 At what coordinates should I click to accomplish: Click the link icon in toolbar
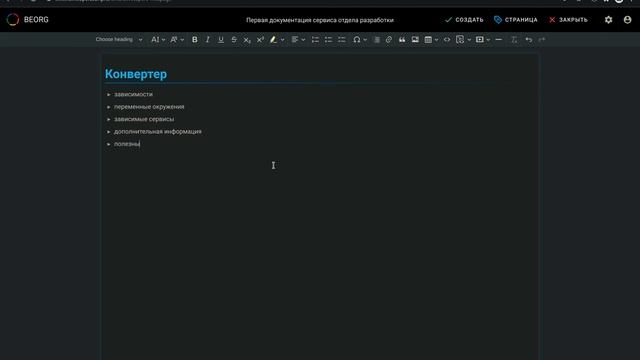(389, 40)
